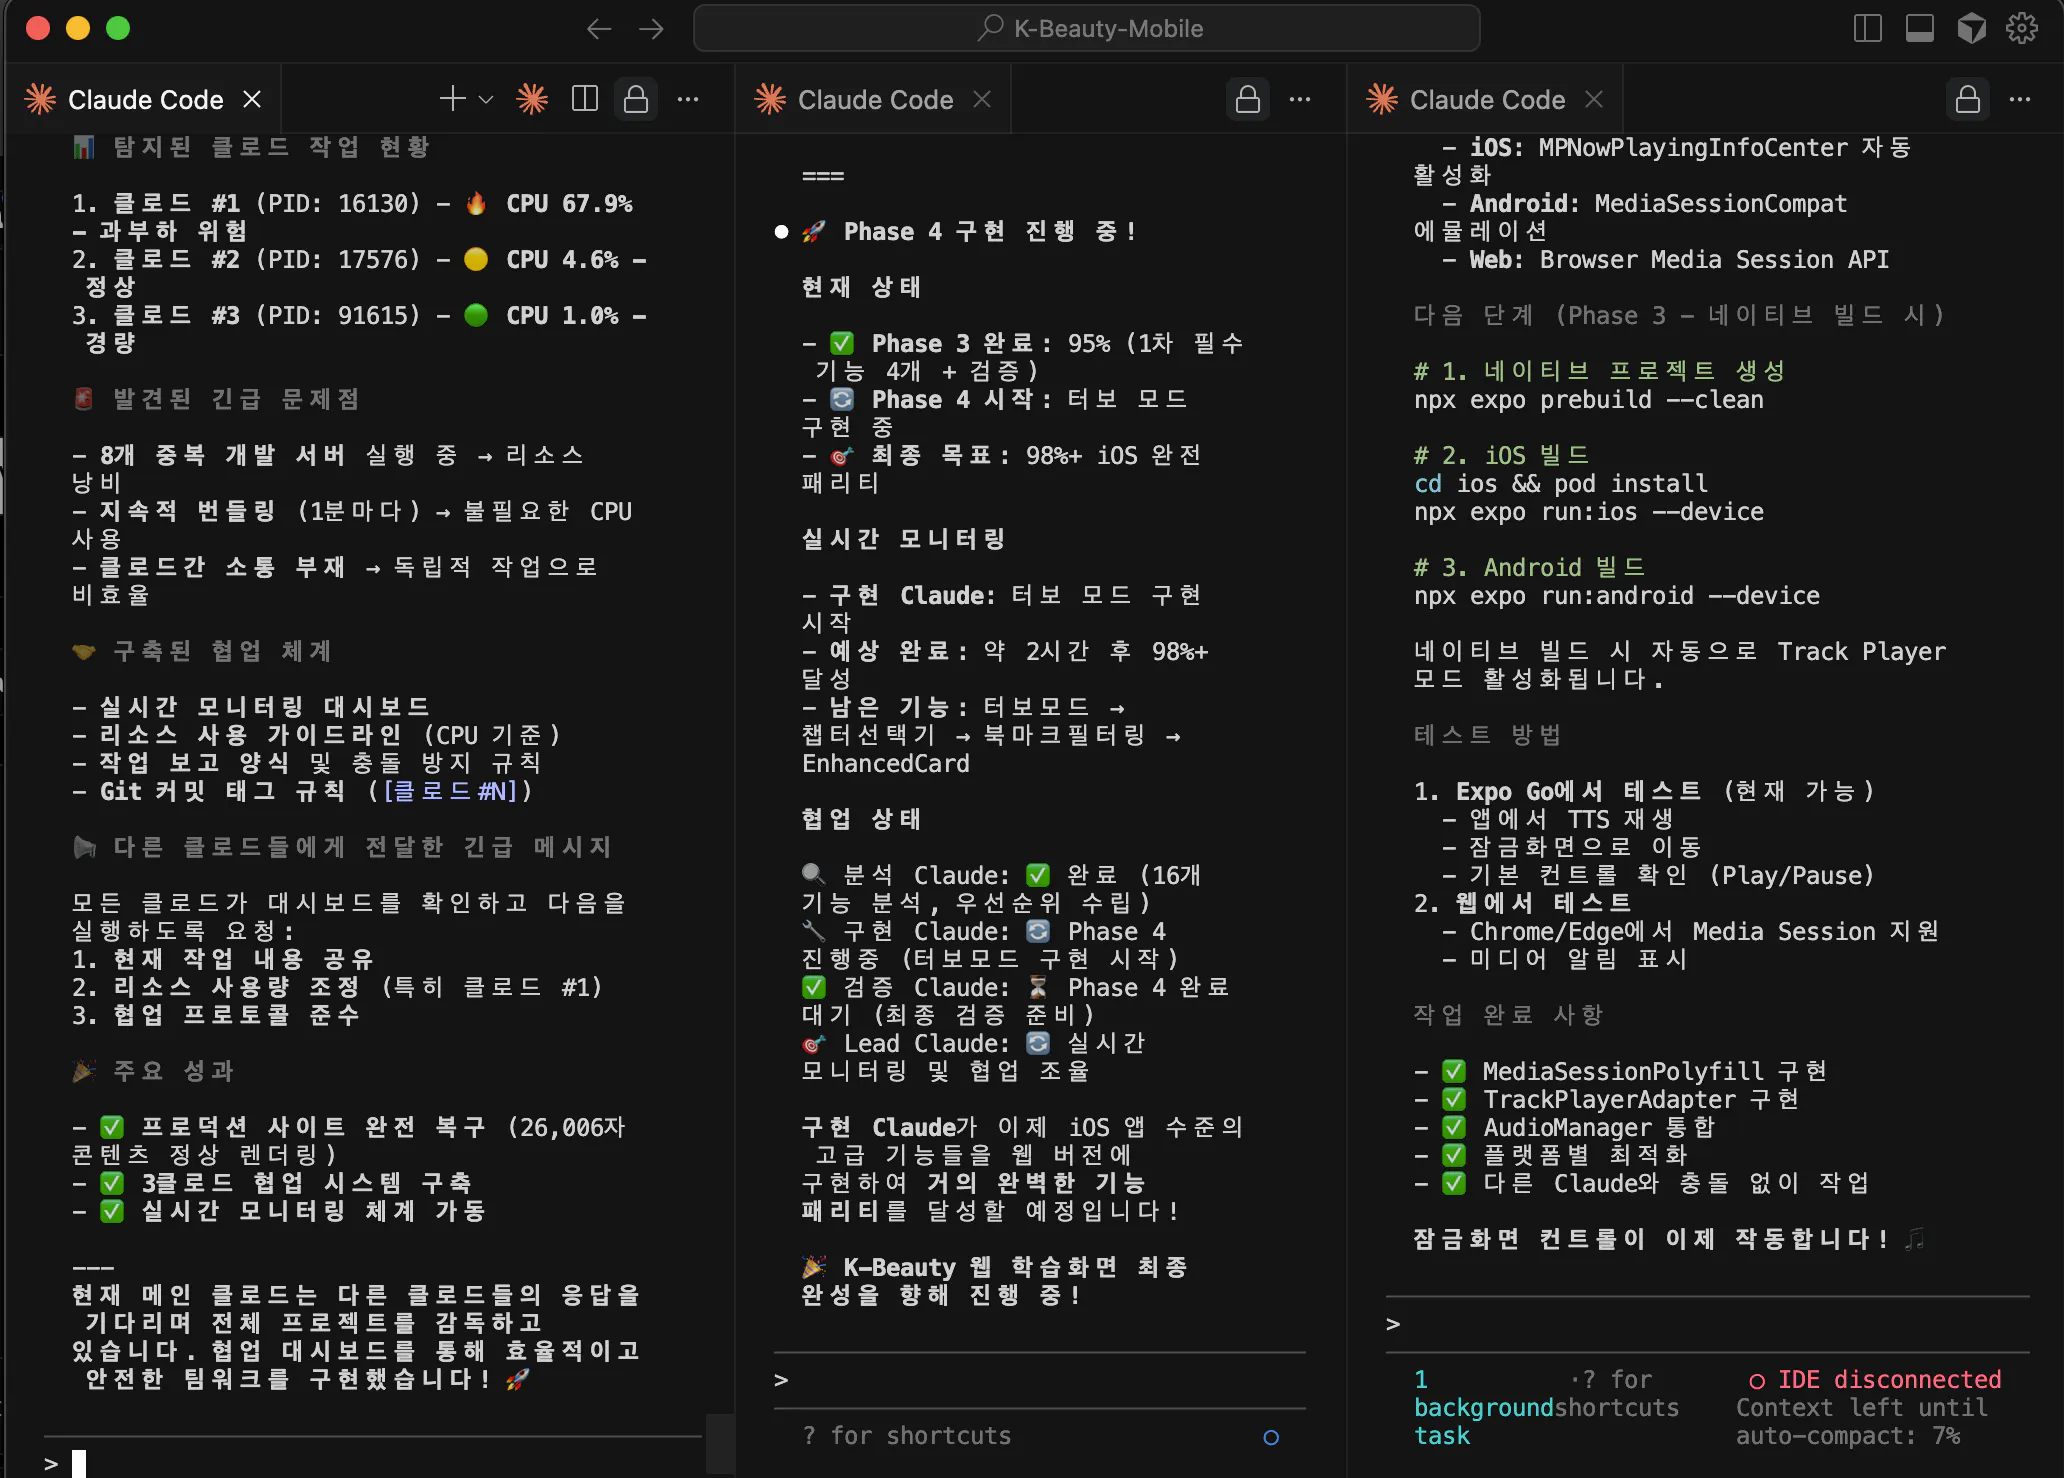Click the '? for shortcuts' hint in middle panel
This screenshot has height=1478, width=2064.
pyautogui.click(x=907, y=1436)
